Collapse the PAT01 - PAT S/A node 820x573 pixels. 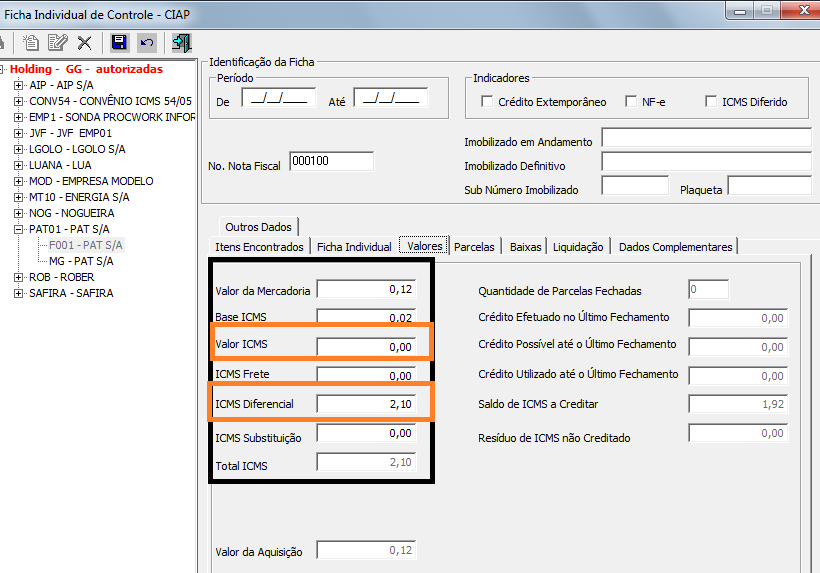tap(19, 230)
